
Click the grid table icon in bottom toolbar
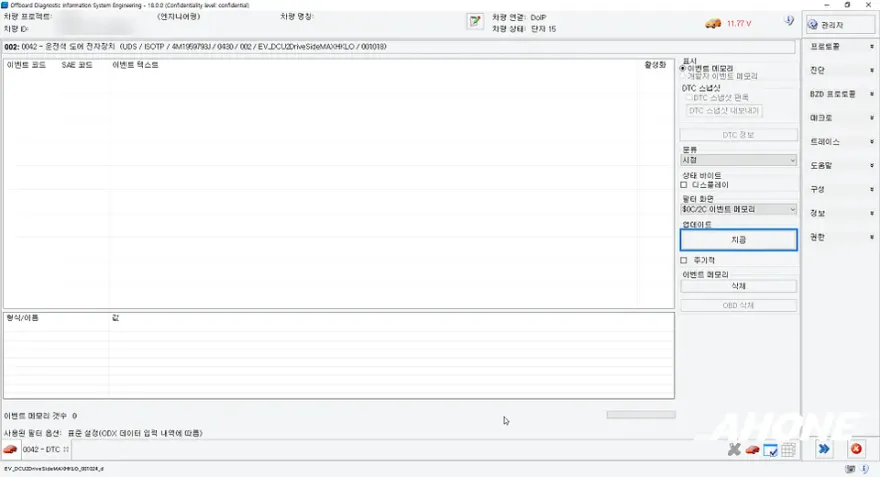[789, 450]
